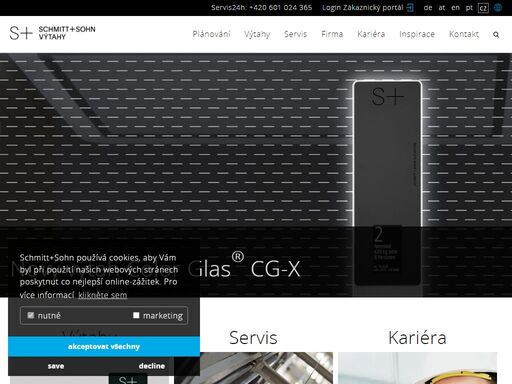Image resolution: width=512 pixels, height=384 pixels.
Task: Go to the Kariéra menu
Action: 371,34
